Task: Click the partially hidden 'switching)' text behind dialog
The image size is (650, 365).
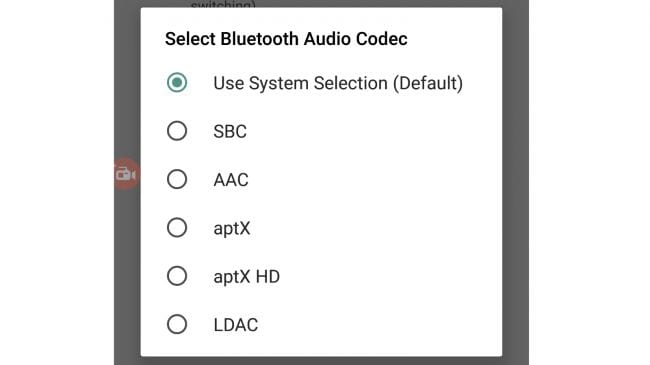Action: (223, 4)
